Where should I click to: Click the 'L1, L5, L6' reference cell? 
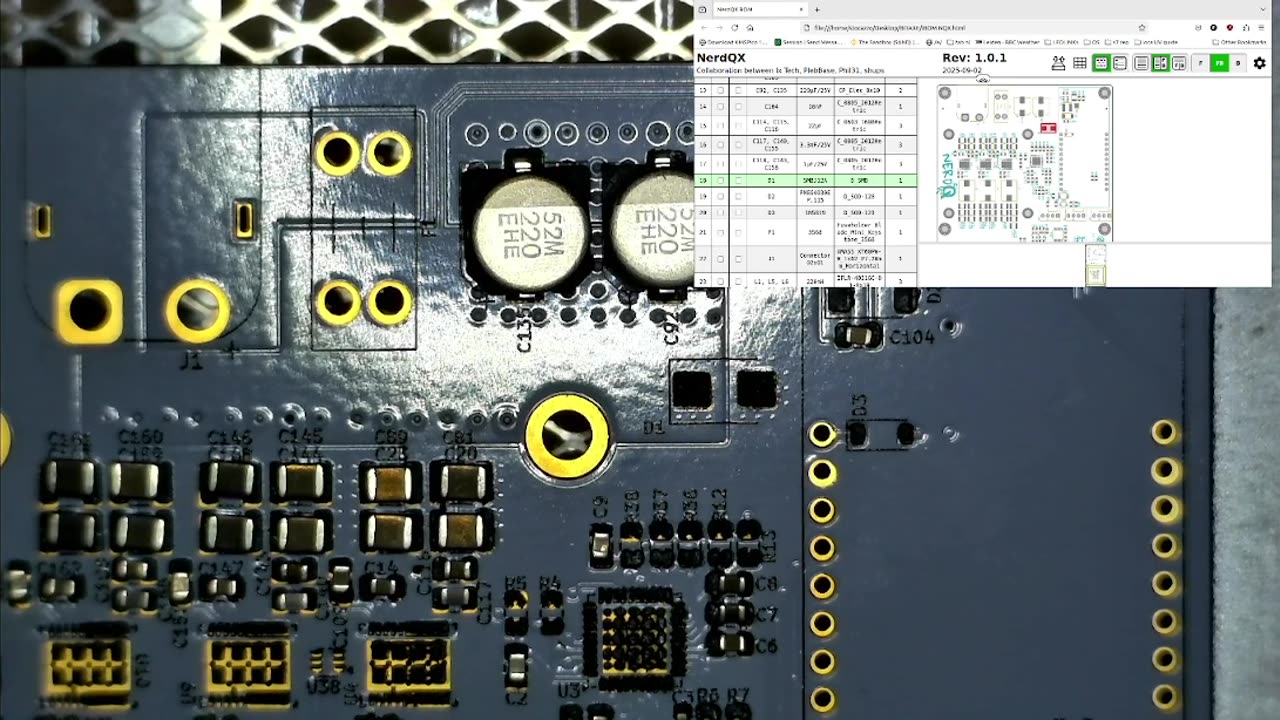coord(772,281)
